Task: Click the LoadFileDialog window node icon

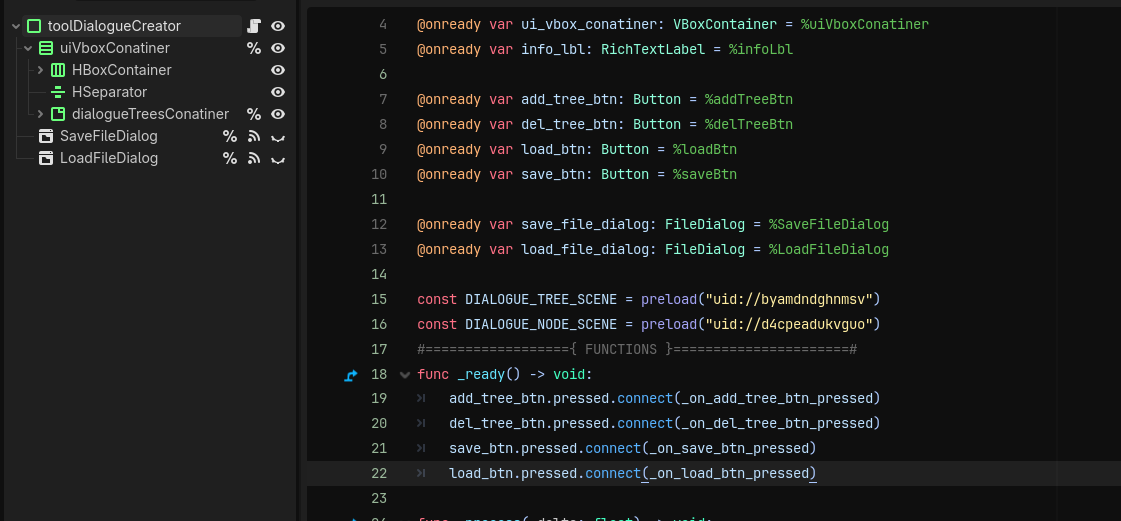Action: click(x=46, y=158)
